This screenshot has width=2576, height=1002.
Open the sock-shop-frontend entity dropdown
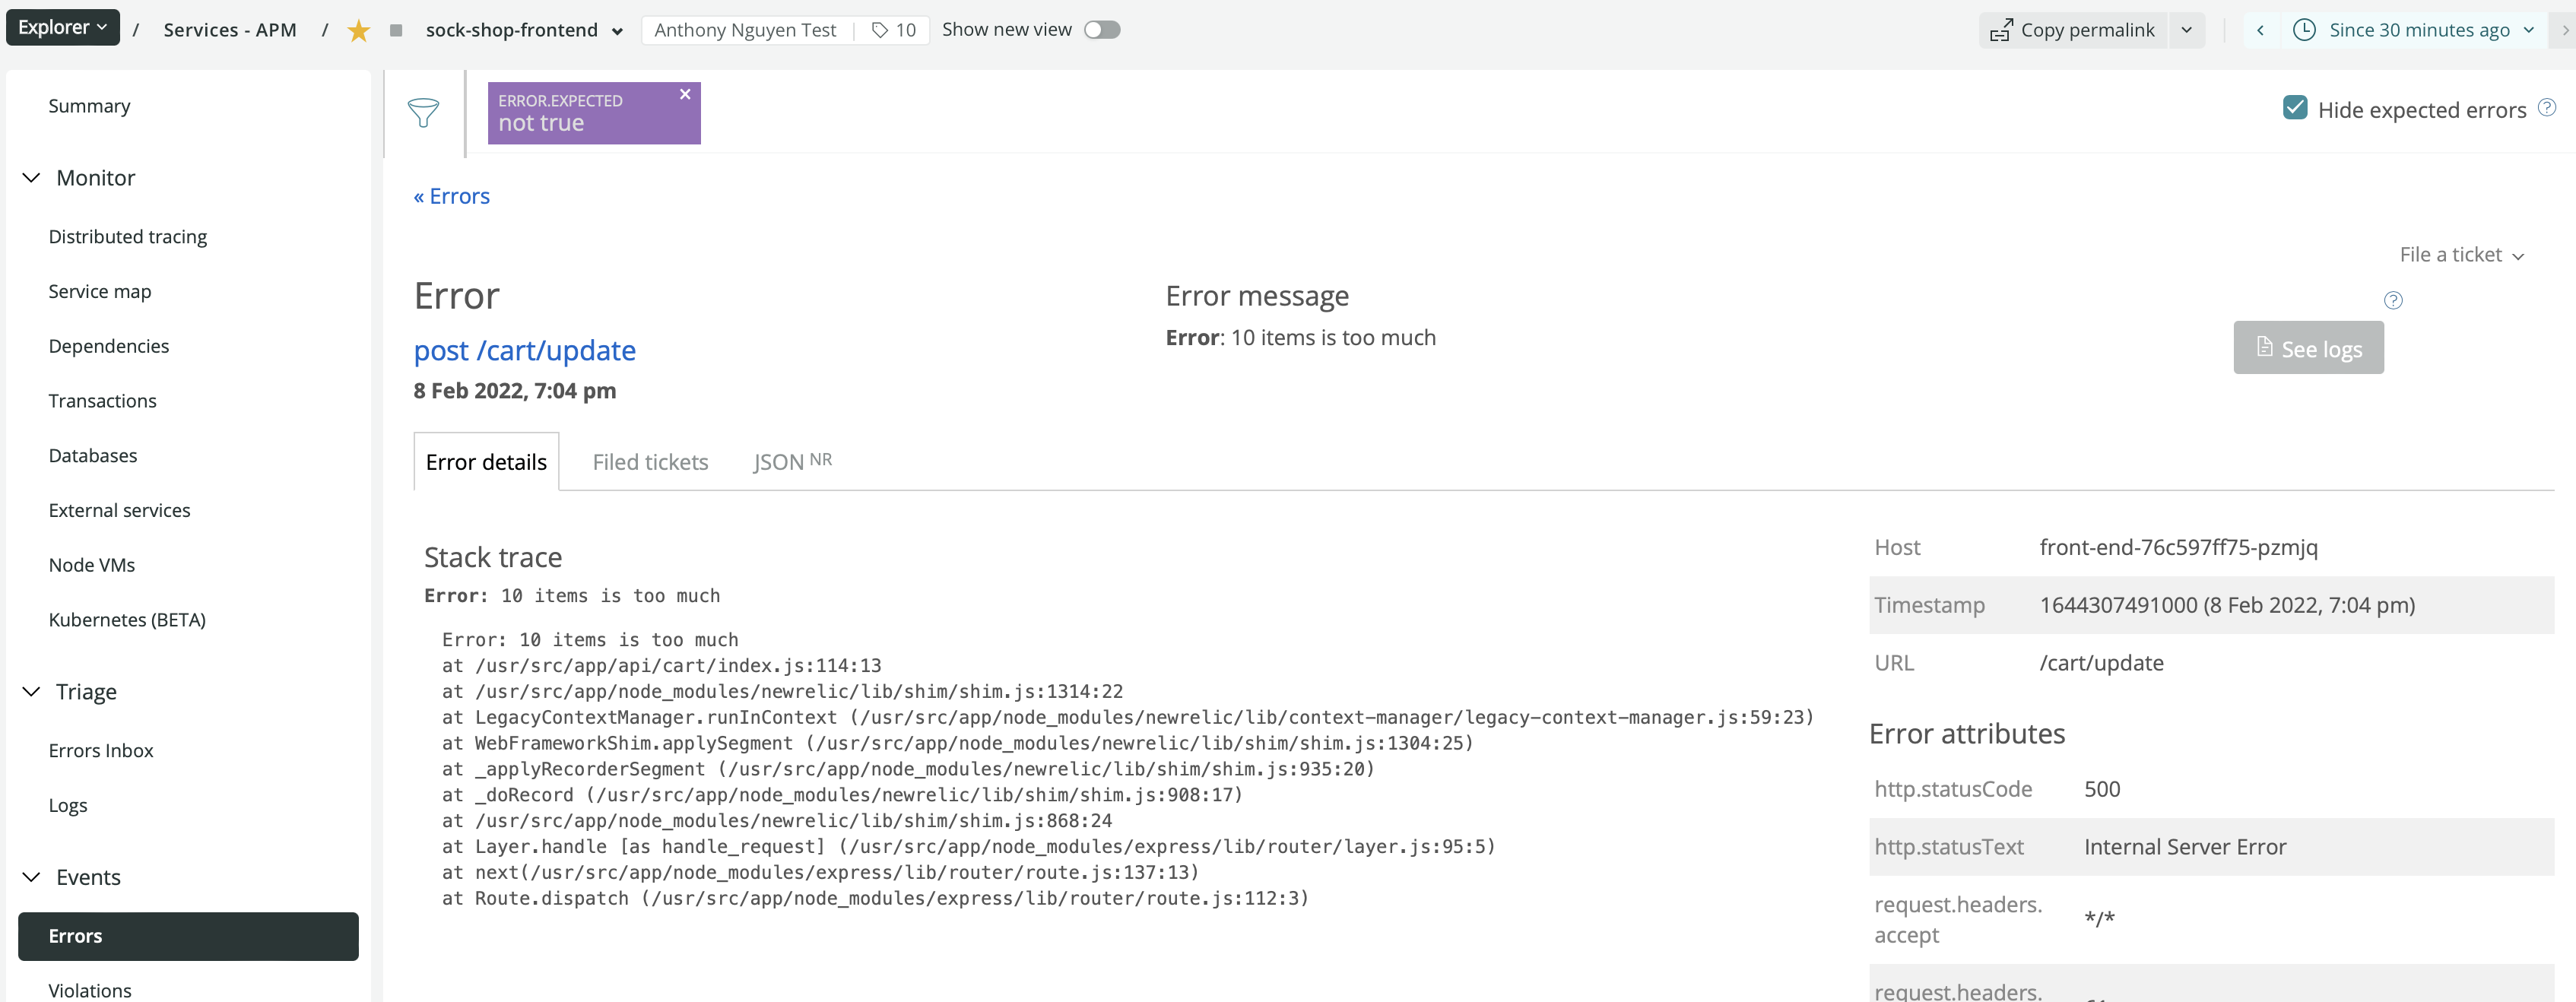point(617,31)
